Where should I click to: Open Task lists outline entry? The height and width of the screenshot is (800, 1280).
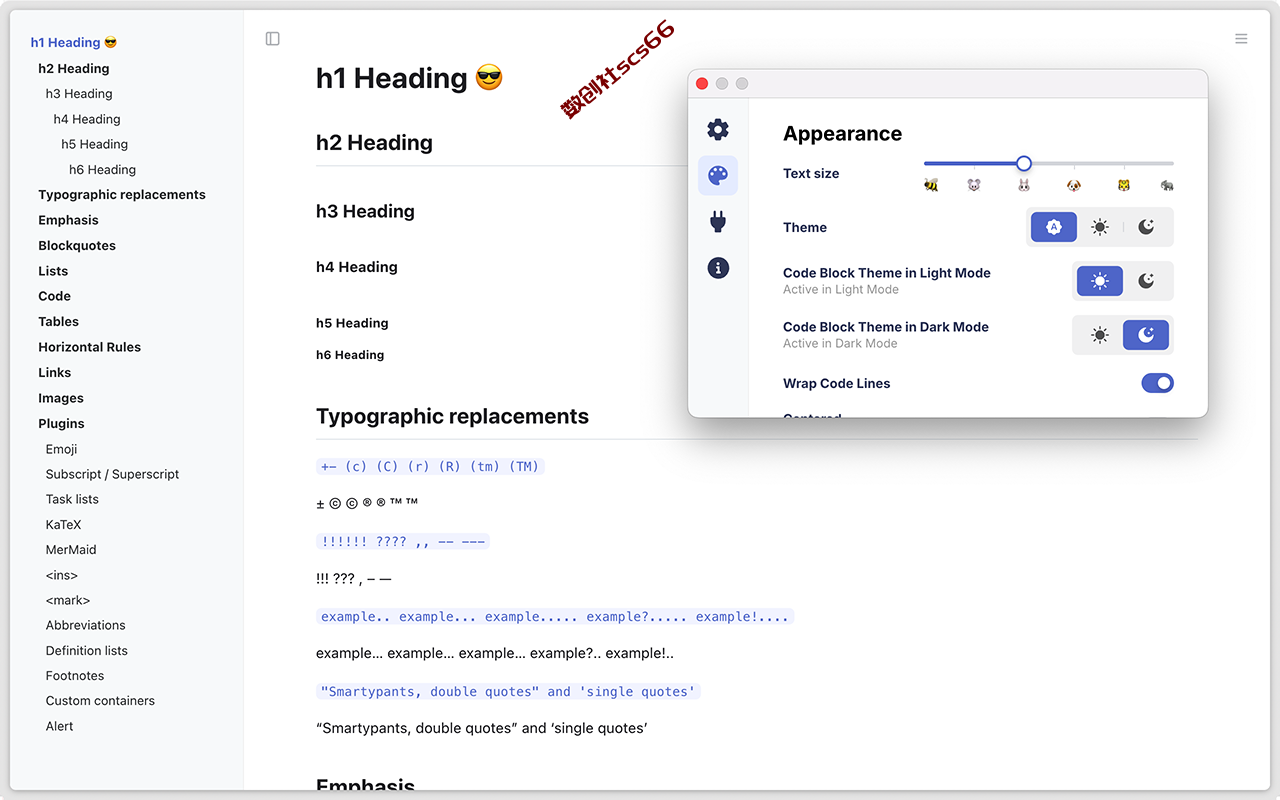[72, 499]
